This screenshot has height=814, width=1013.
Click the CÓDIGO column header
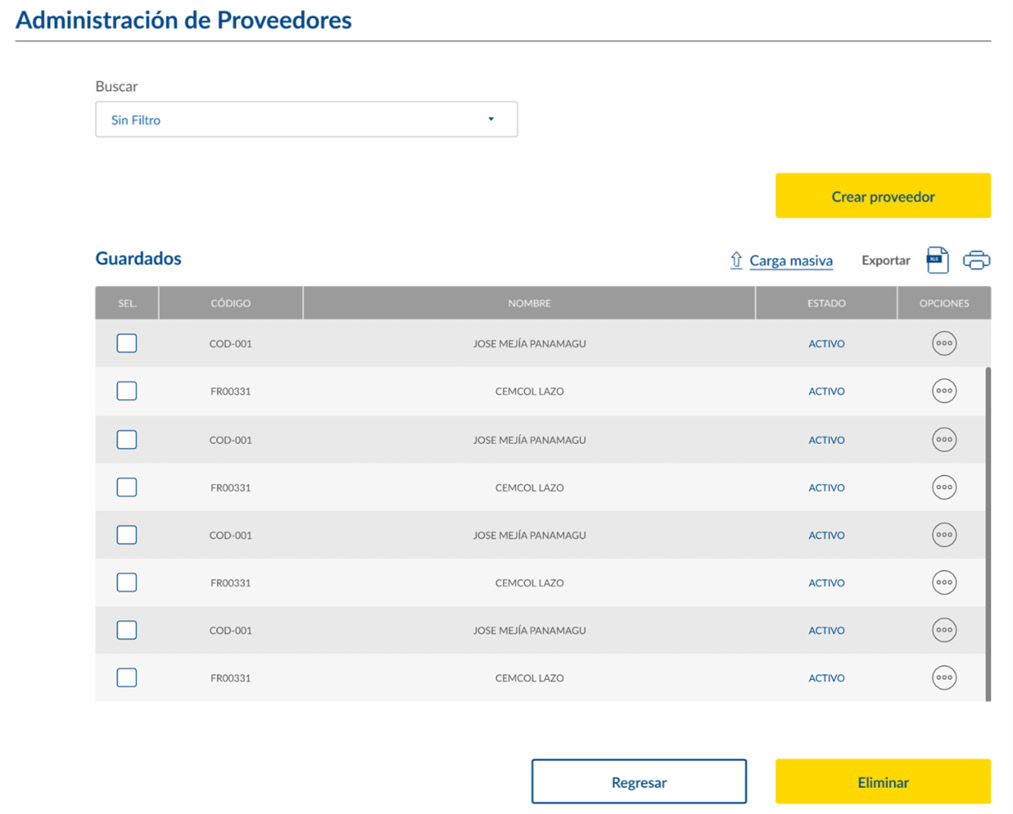tap(230, 304)
